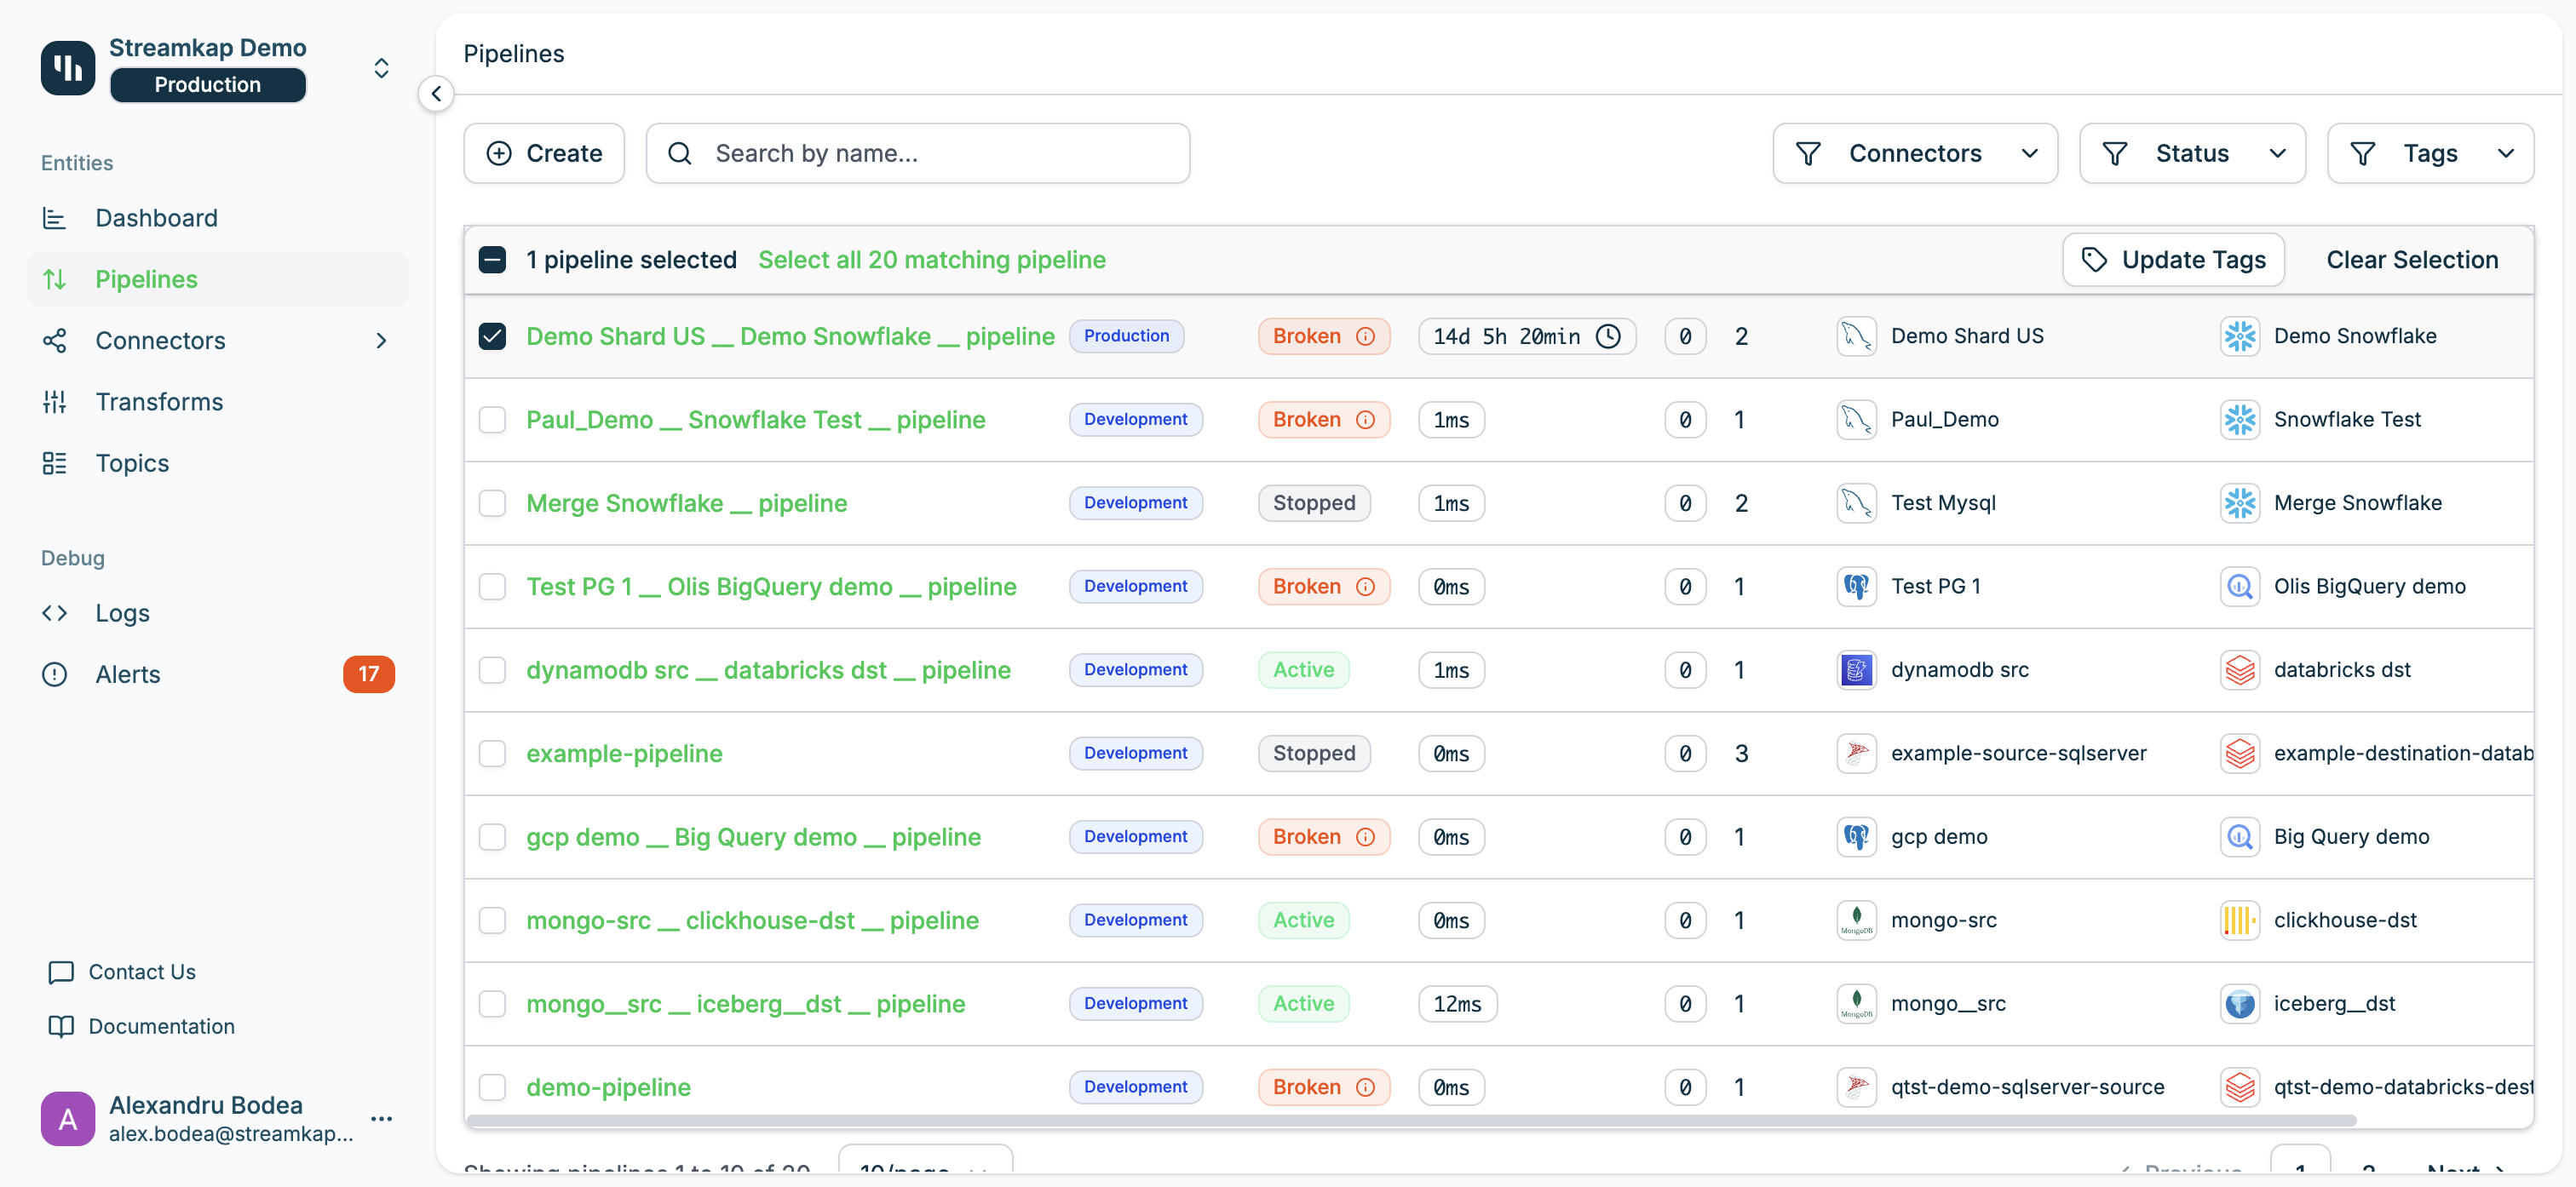Click the Streamkap logo icon
Screen dimensions: 2576x1187
coord(68,68)
